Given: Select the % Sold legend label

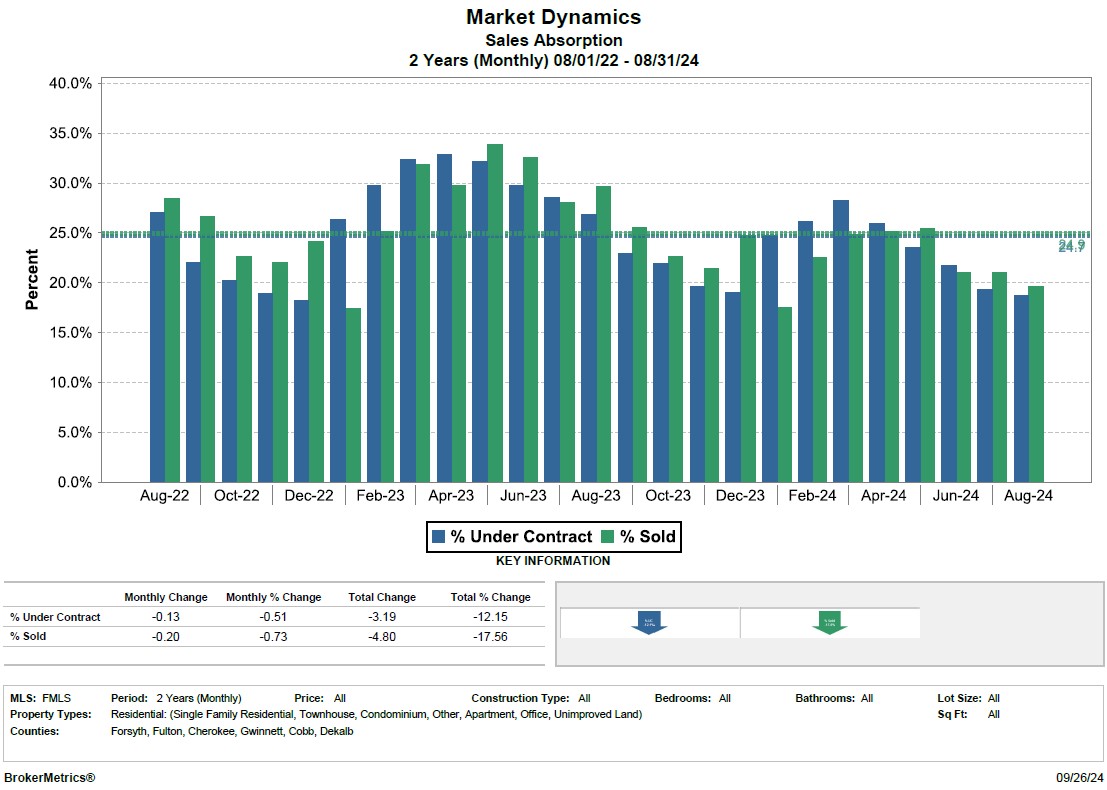Looking at the screenshot, I should pyautogui.click(x=647, y=537).
